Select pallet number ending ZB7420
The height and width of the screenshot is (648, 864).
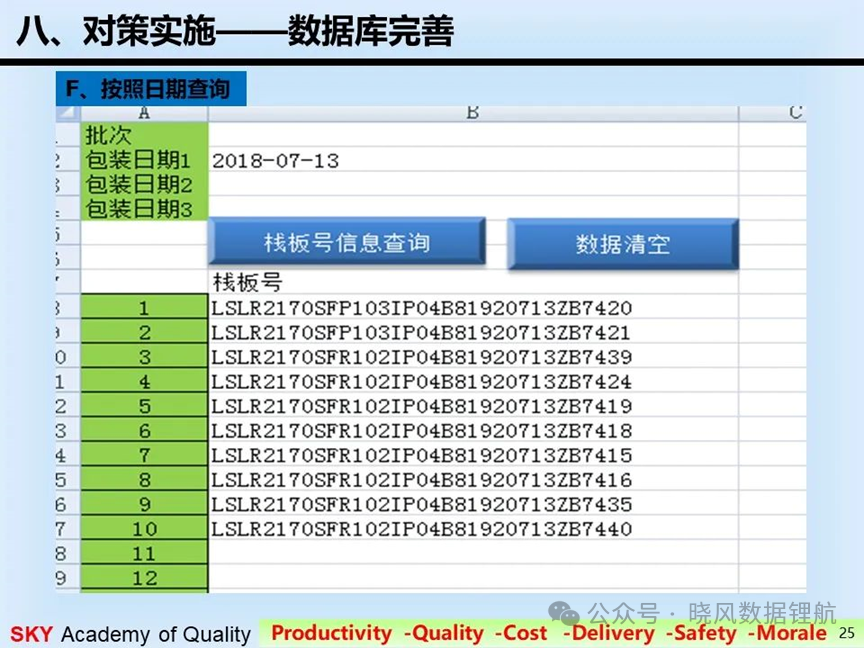tap(473, 307)
